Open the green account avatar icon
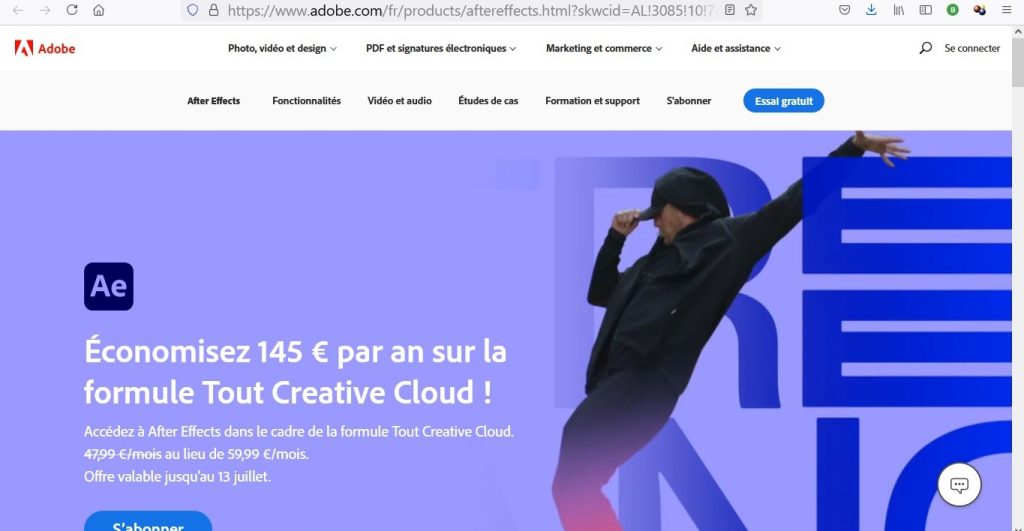 point(953,10)
